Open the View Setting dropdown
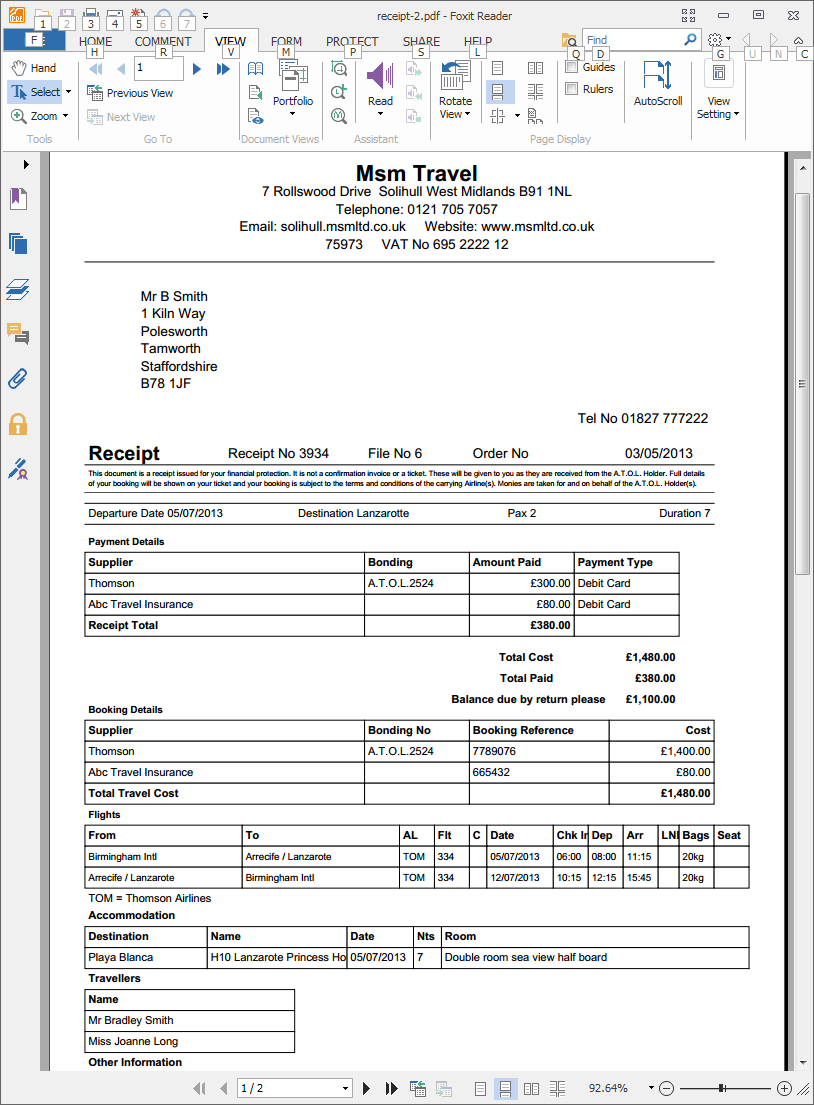The image size is (814, 1105). point(718,92)
